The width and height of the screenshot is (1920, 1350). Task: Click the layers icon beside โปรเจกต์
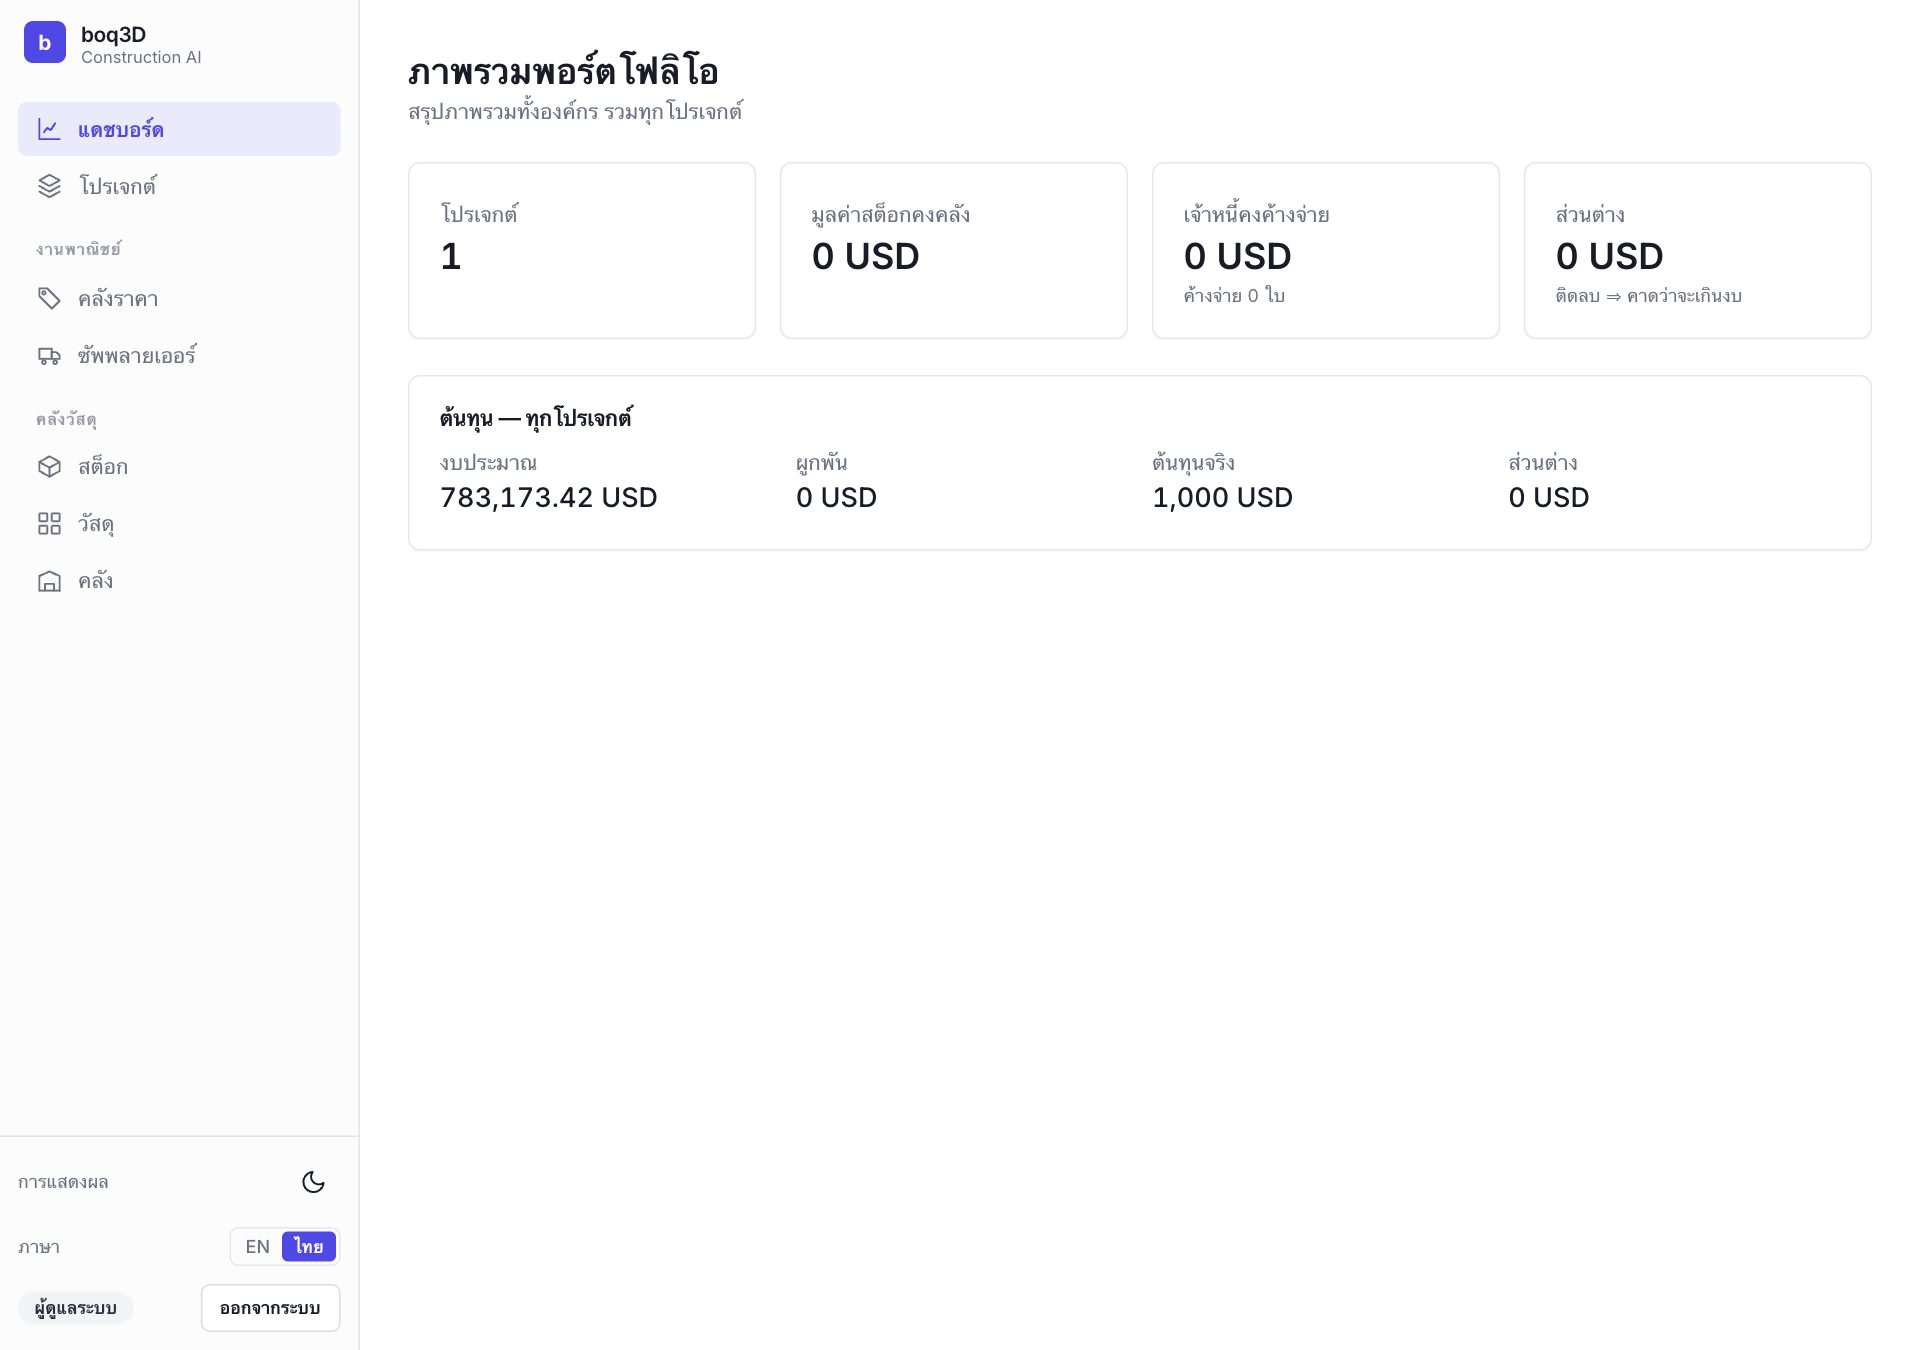(x=49, y=186)
